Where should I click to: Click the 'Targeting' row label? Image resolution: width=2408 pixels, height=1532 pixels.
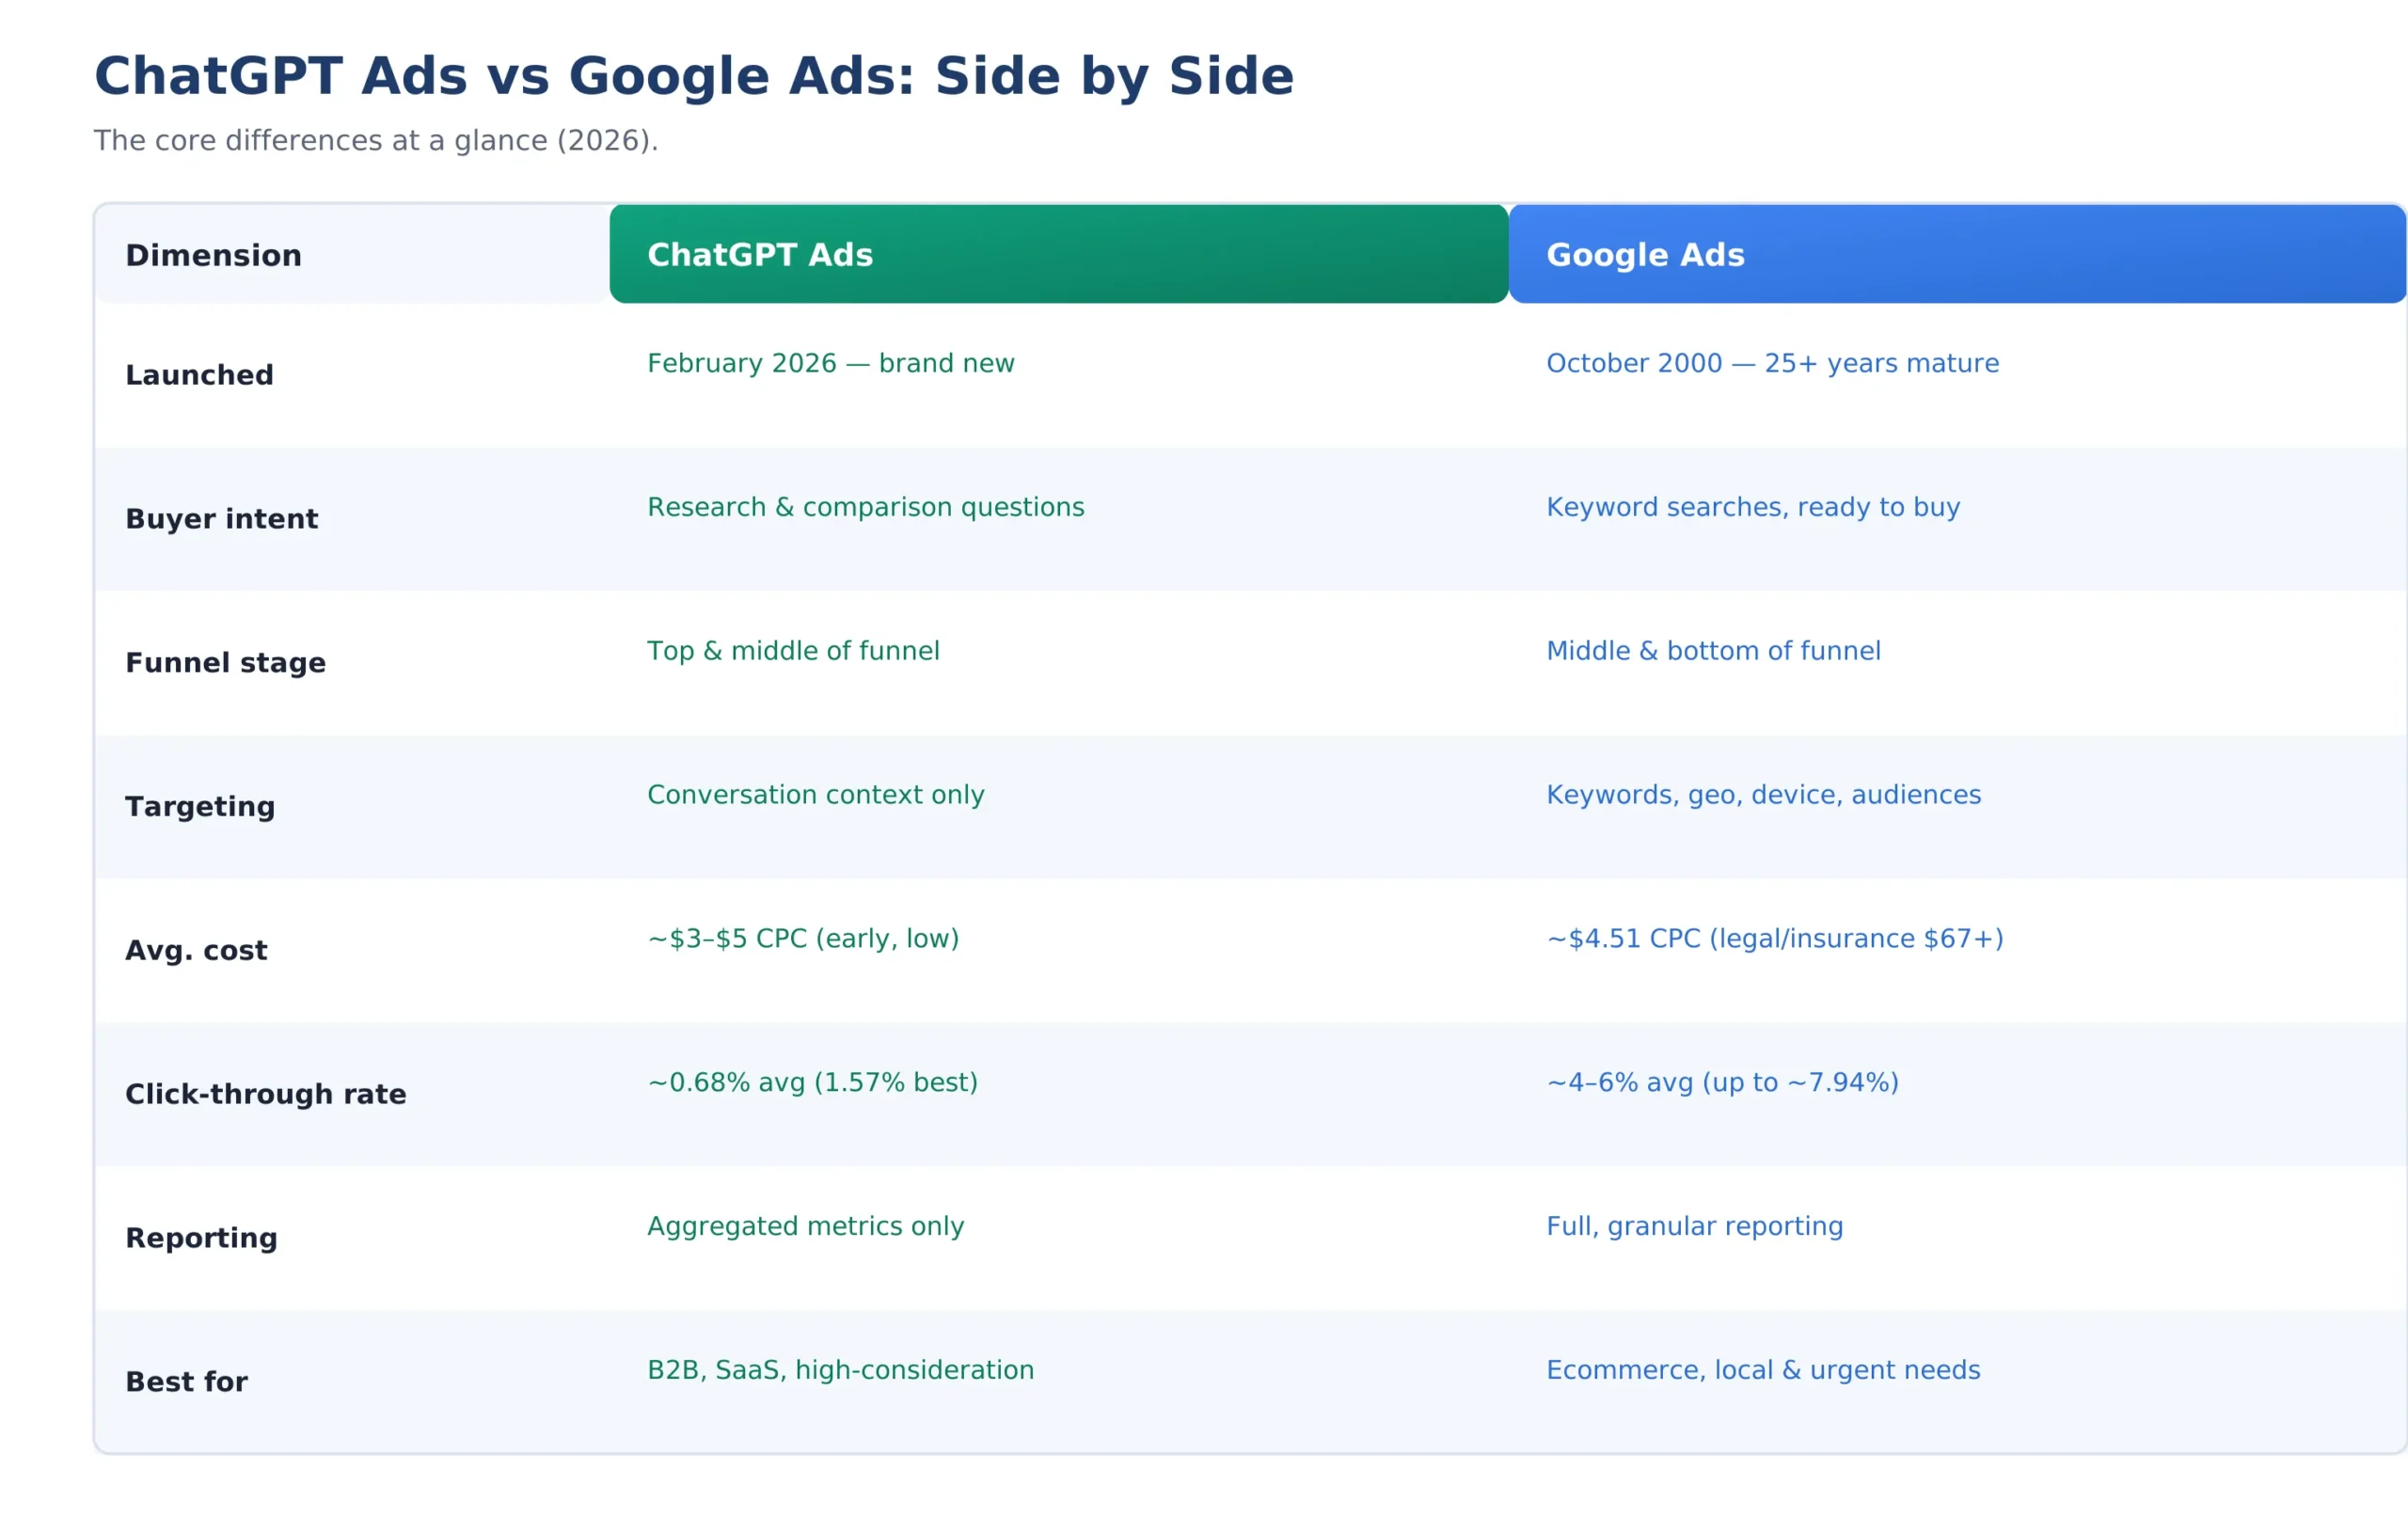(x=200, y=807)
